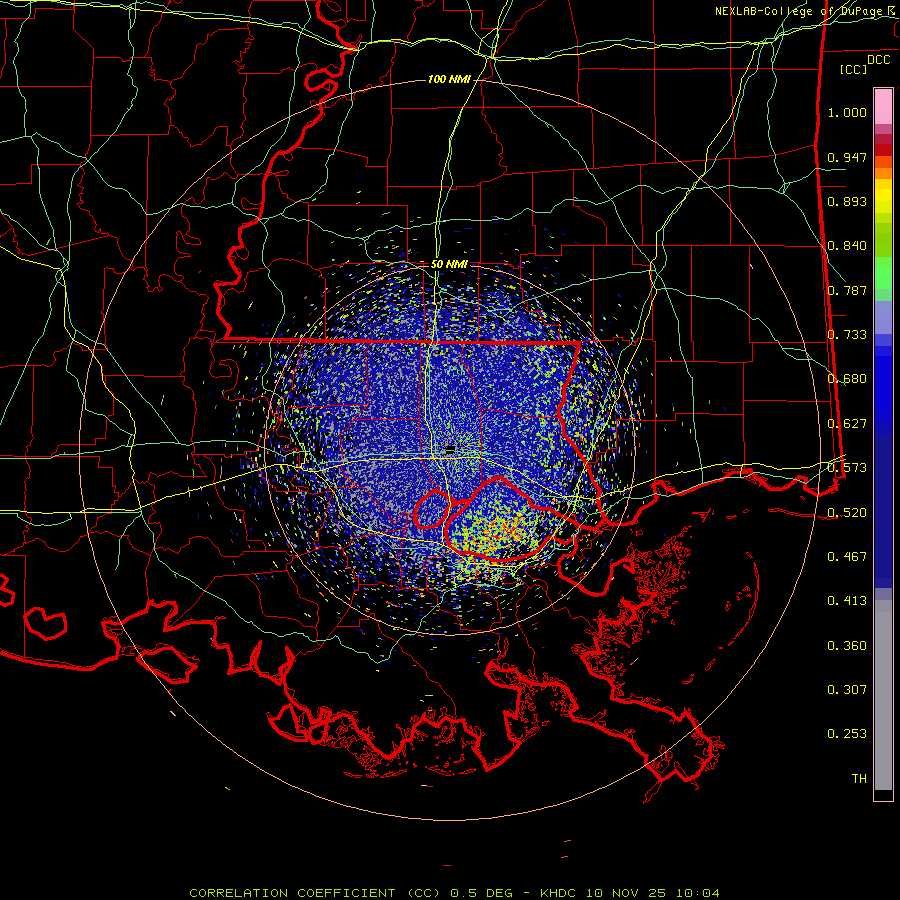Click the red swatch on the color bar
Image resolution: width=900 pixels, height=900 pixels.
coord(883,150)
